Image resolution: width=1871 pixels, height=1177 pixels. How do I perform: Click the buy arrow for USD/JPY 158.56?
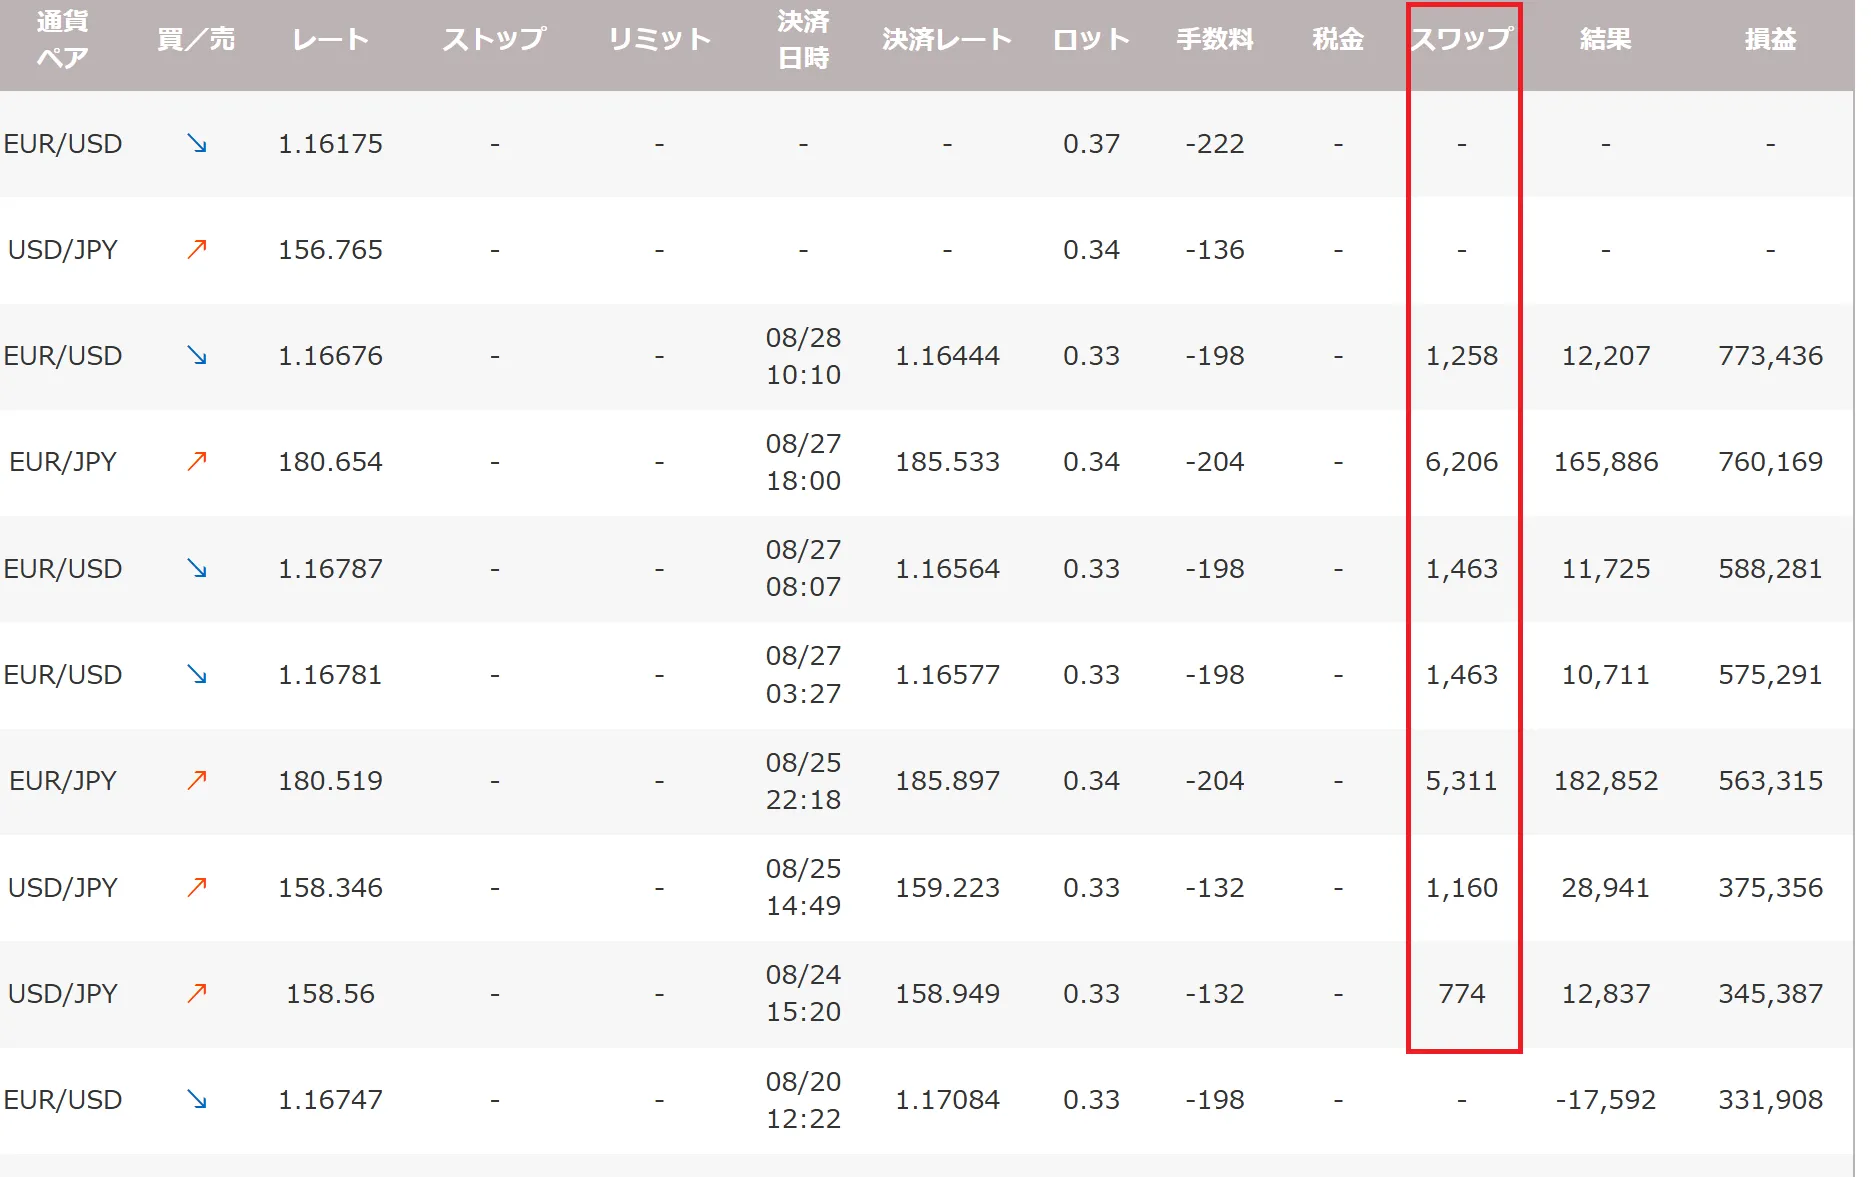click(x=197, y=993)
